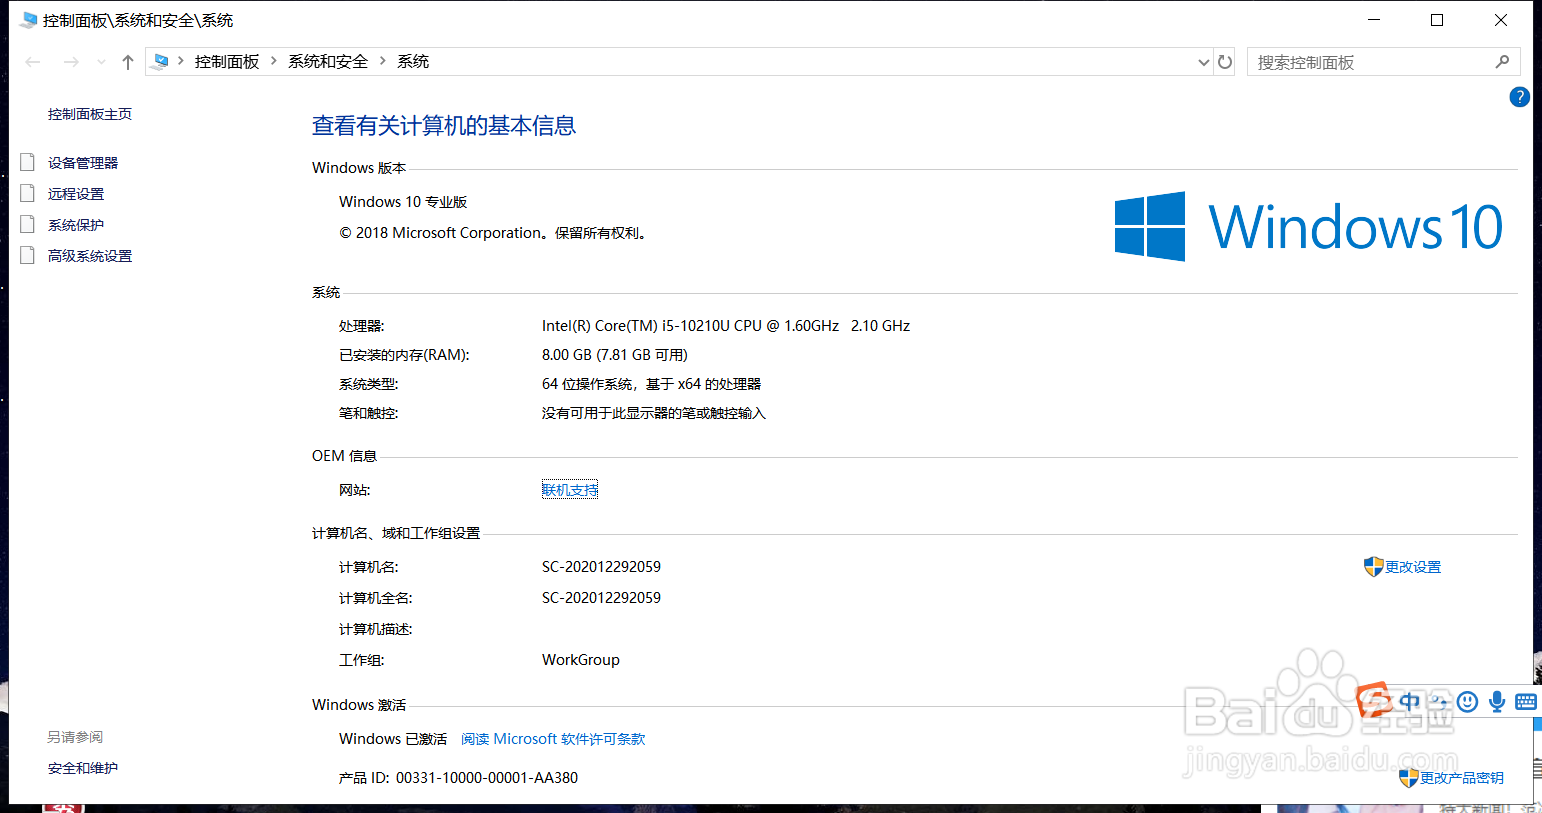Toggle Sogou punctuation mode icon
This screenshot has width=1542, height=813.
click(1439, 702)
